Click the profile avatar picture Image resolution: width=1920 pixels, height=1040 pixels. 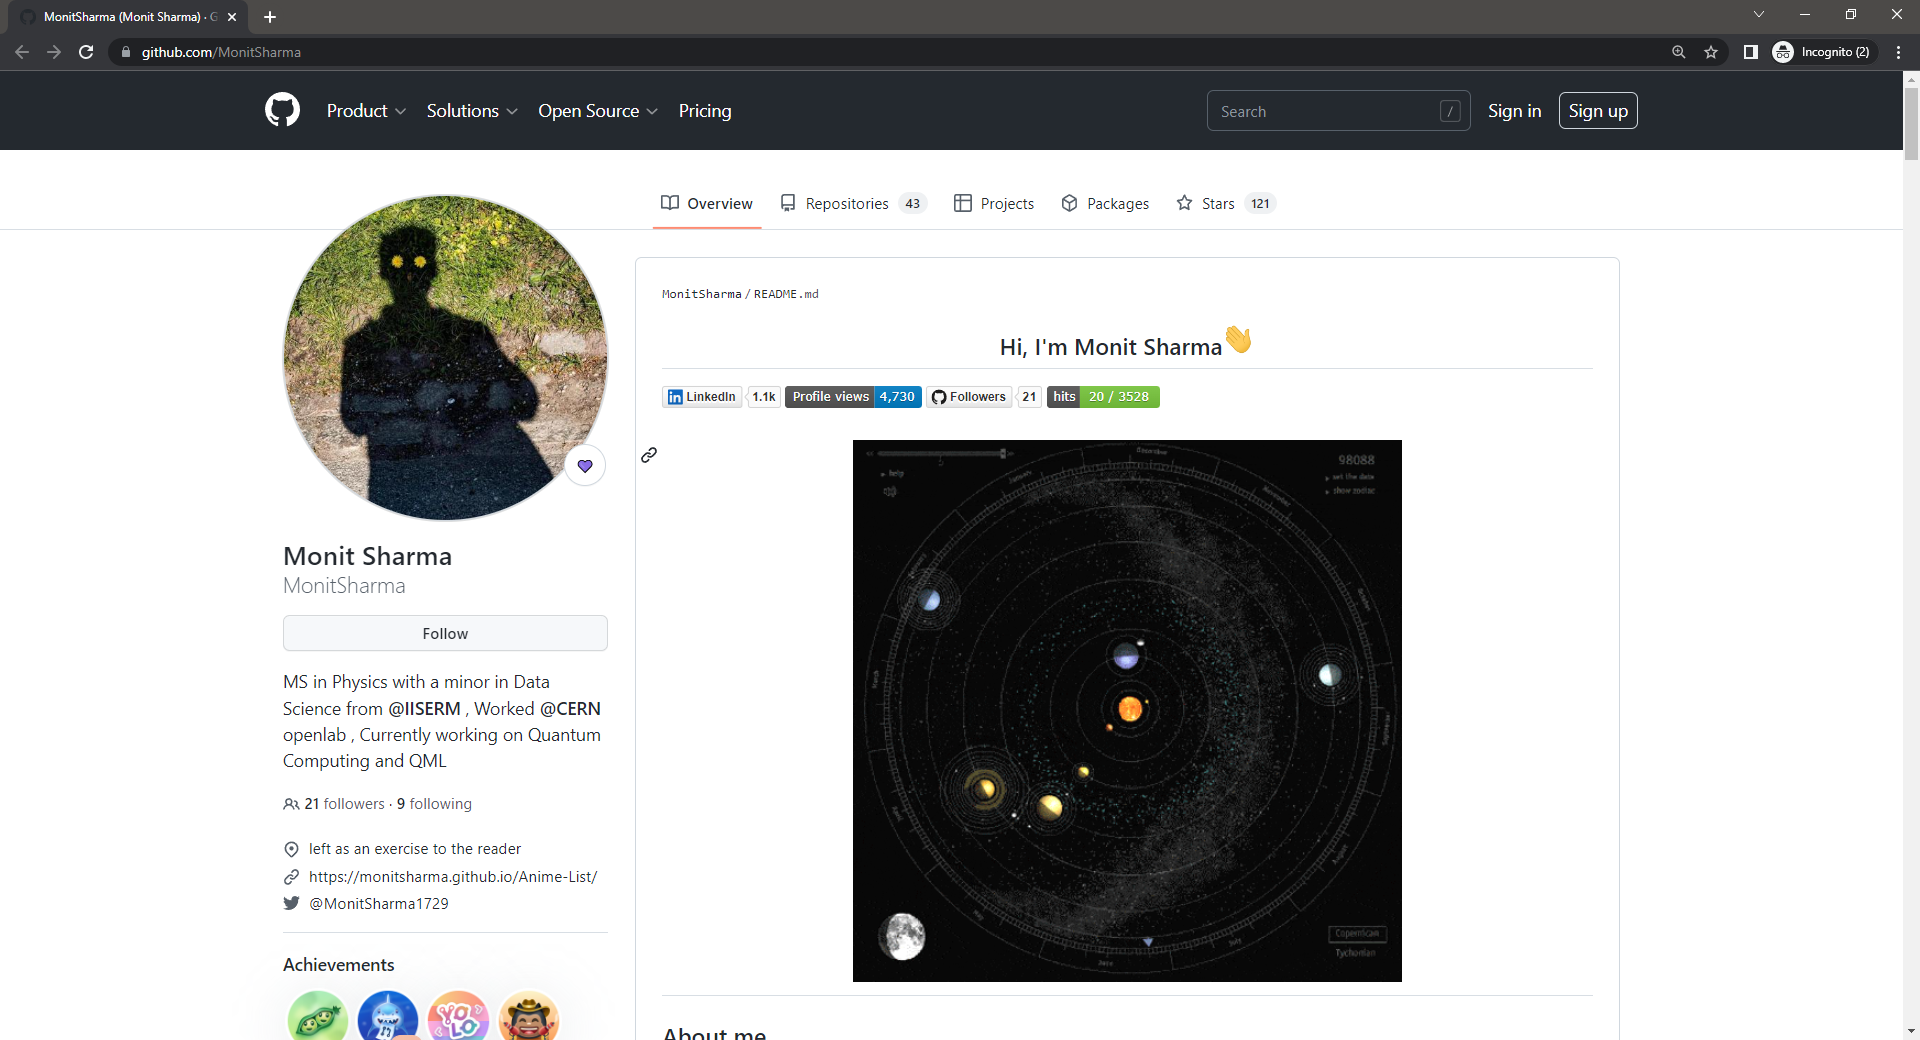point(445,357)
